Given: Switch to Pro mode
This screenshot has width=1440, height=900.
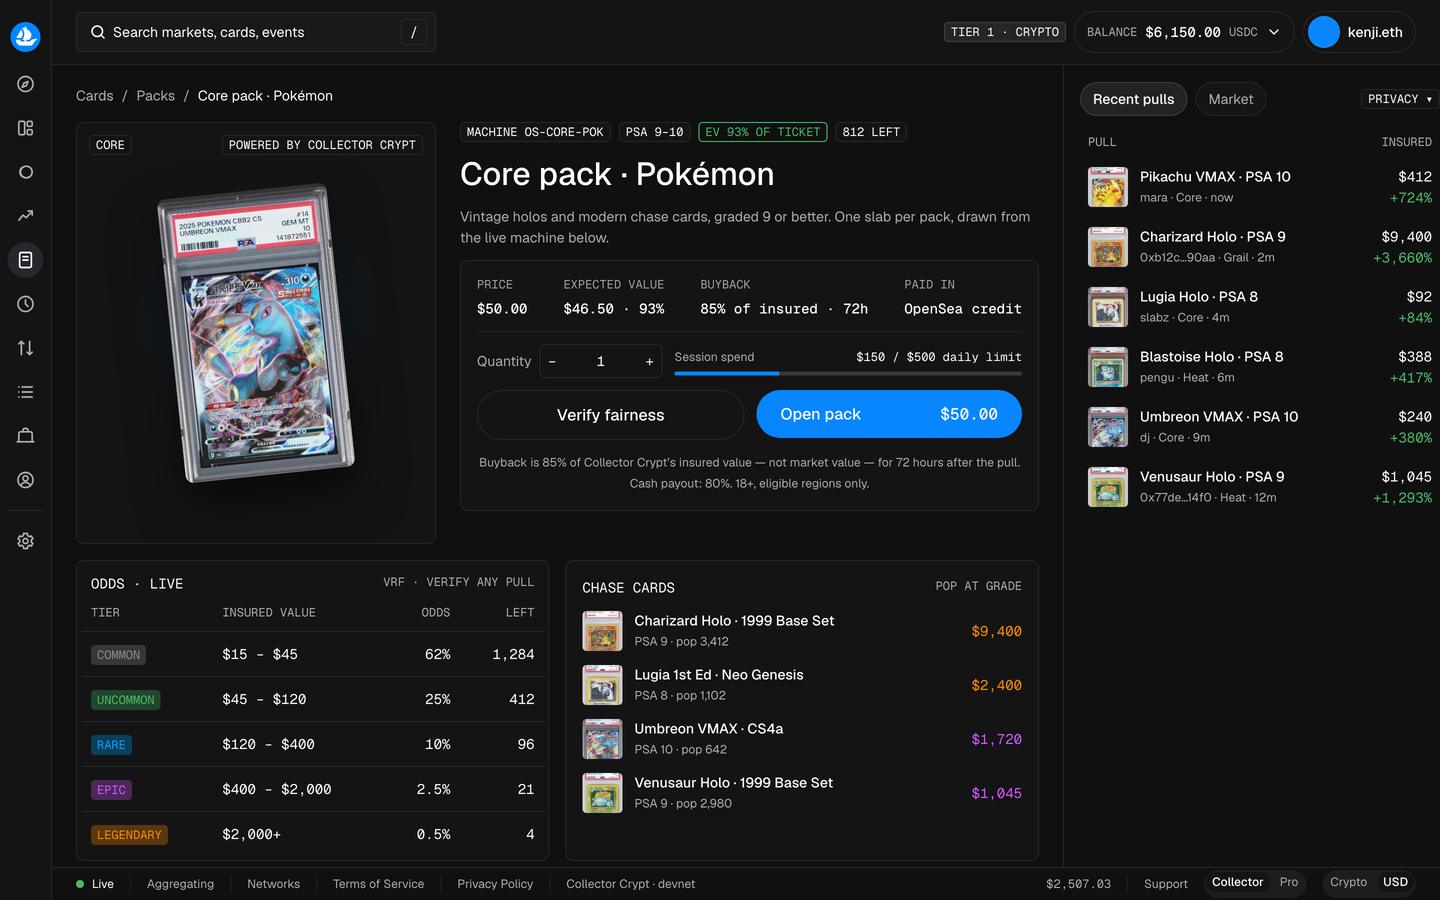Looking at the screenshot, I should tap(1289, 882).
